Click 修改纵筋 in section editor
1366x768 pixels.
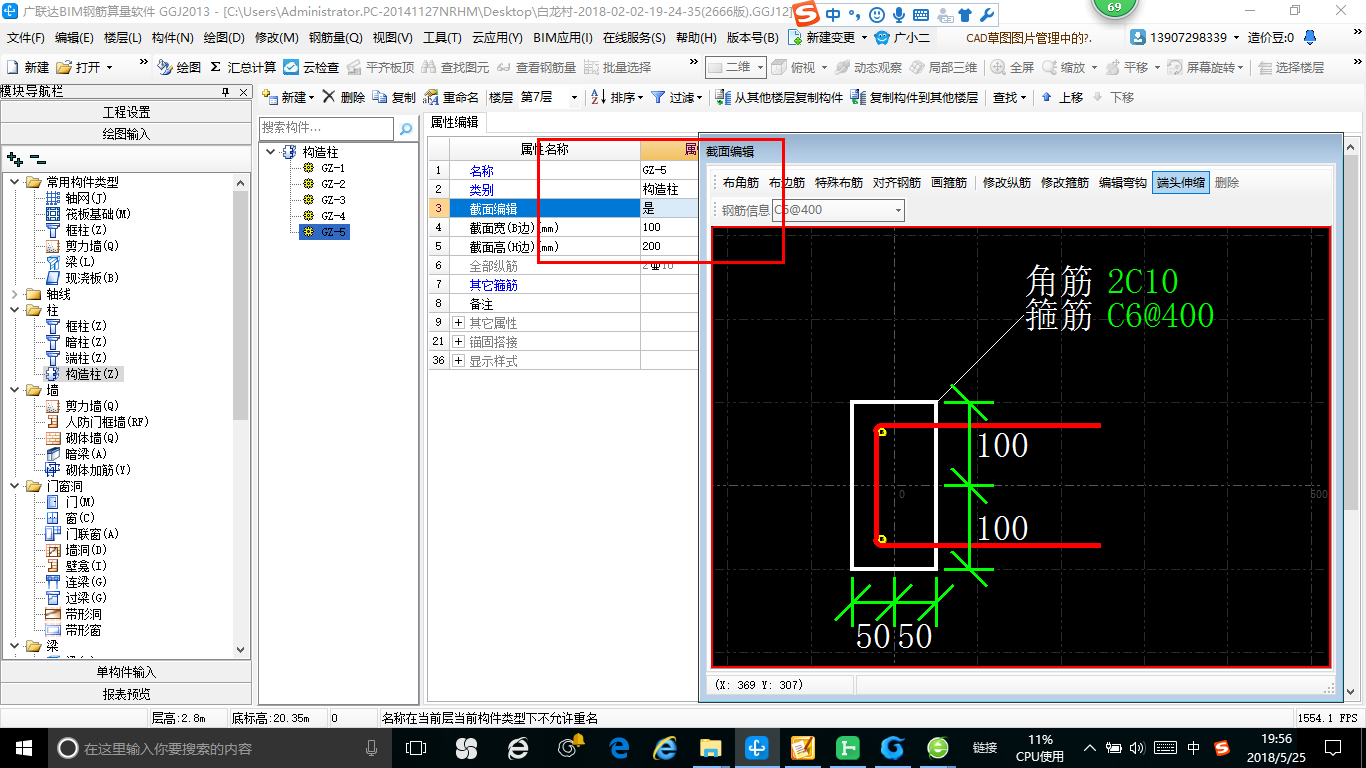1007,183
